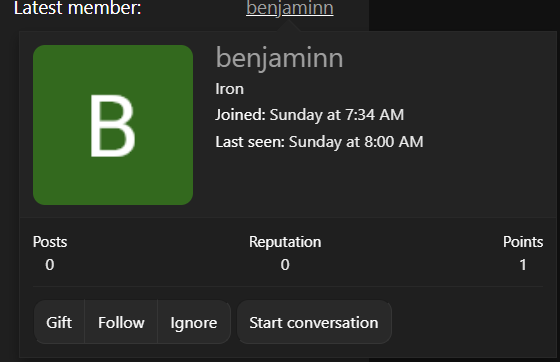Click the Latest member label
The height and width of the screenshot is (362, 560).
pos(78,8)
